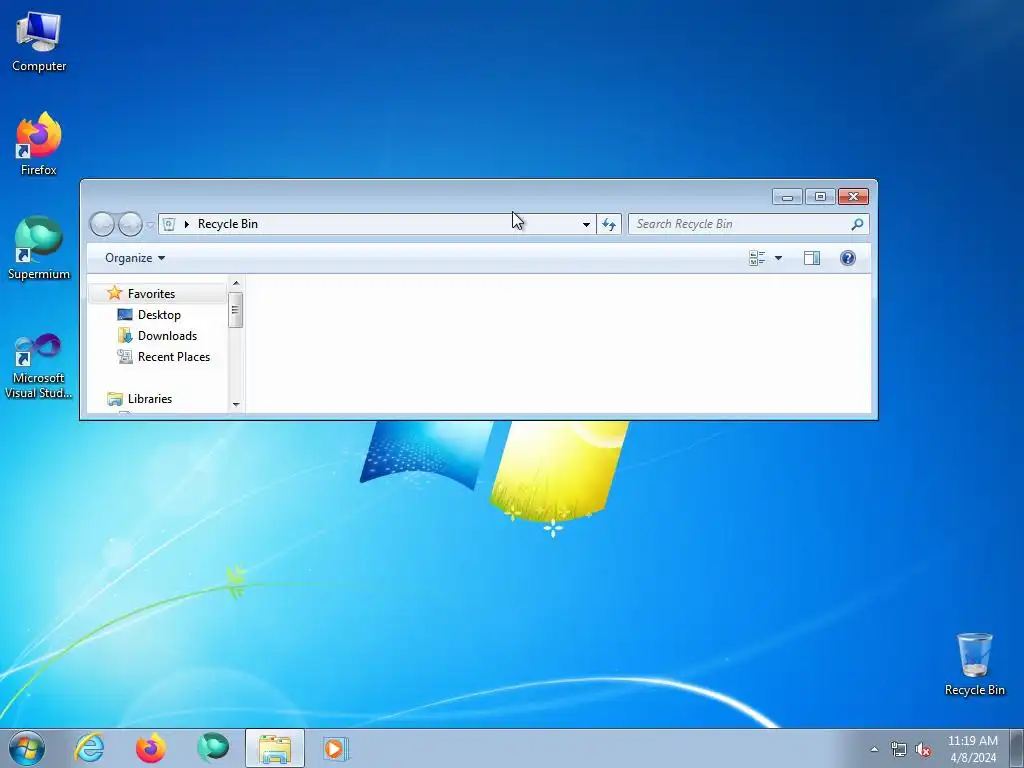Select the Microsoft Visual Studio desktop shortcut
The image size is (1024, 768).
[x=39, y=366]
